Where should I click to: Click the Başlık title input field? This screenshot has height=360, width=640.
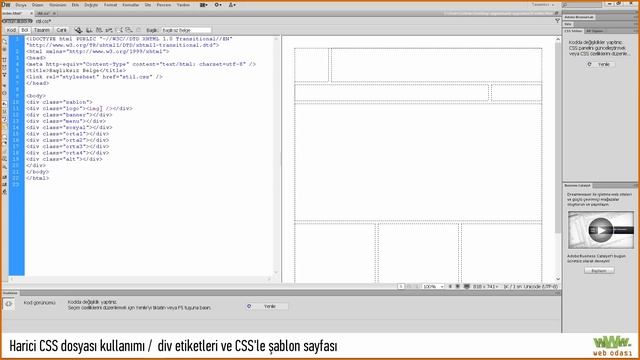(x=186, y=30)
